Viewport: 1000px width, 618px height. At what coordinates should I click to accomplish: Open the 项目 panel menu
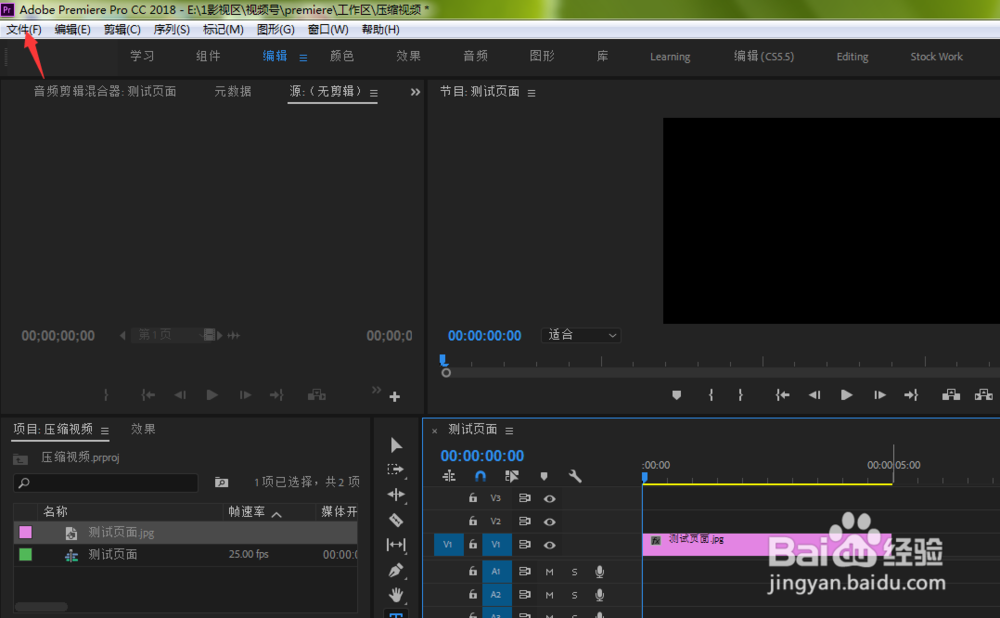click(105, 431)
